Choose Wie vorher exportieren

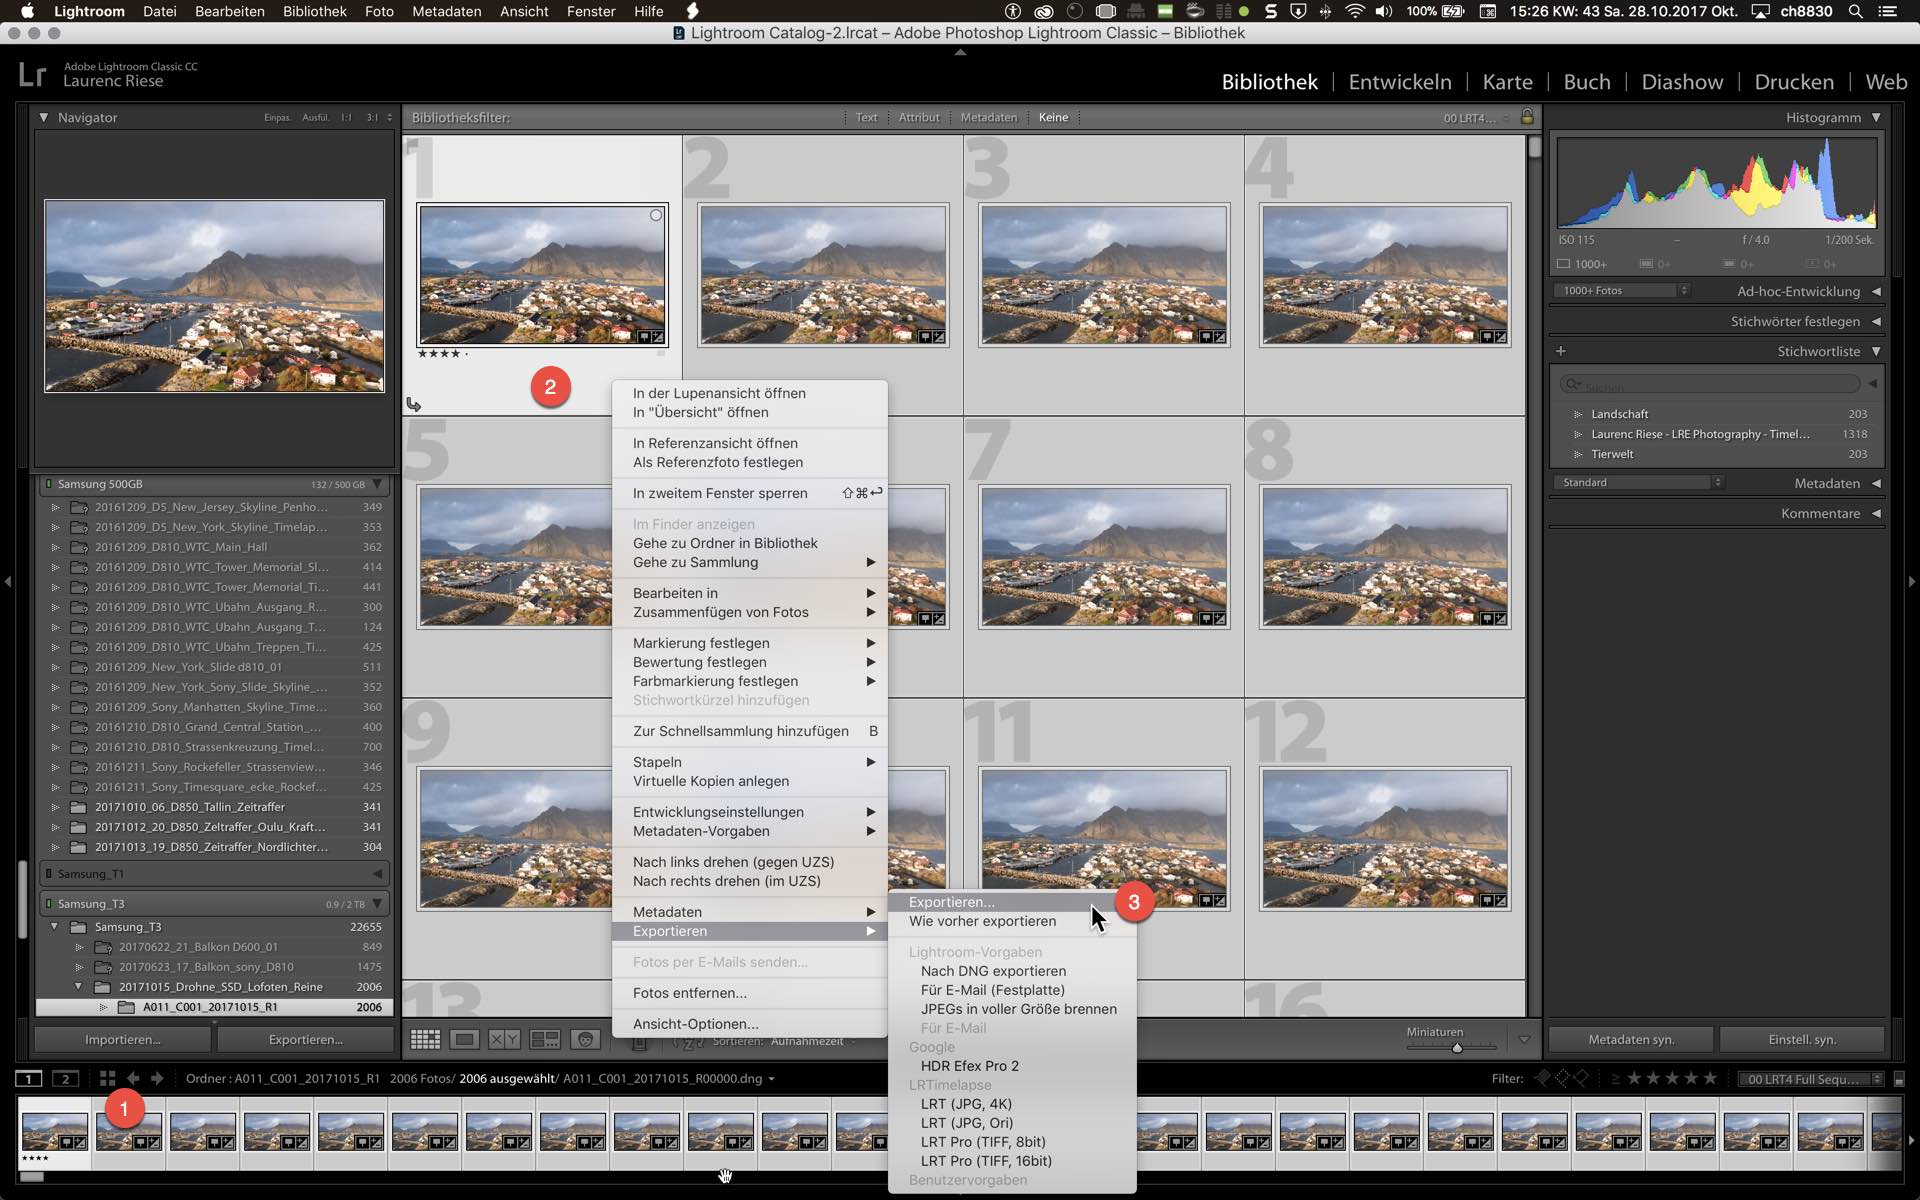(x=1012, y=921)
